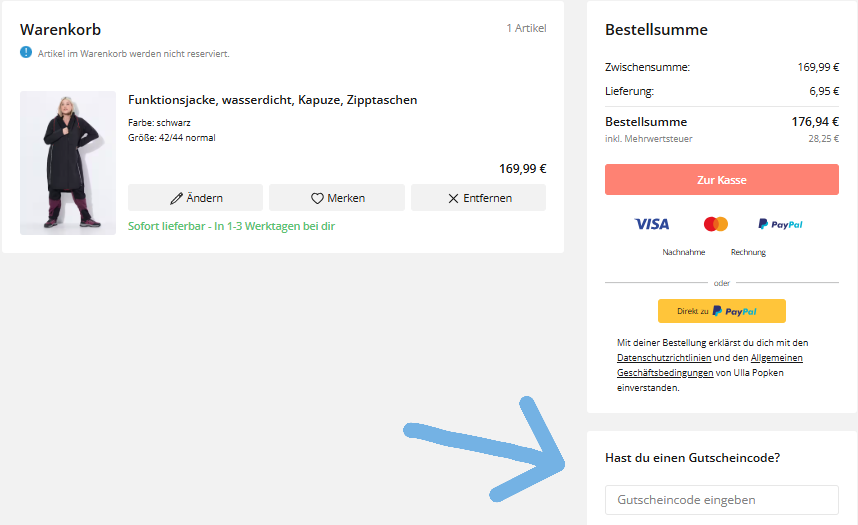858x525 pixels.
Task: Click the Direkt zu PayPal button
Action: click(721, 311)
